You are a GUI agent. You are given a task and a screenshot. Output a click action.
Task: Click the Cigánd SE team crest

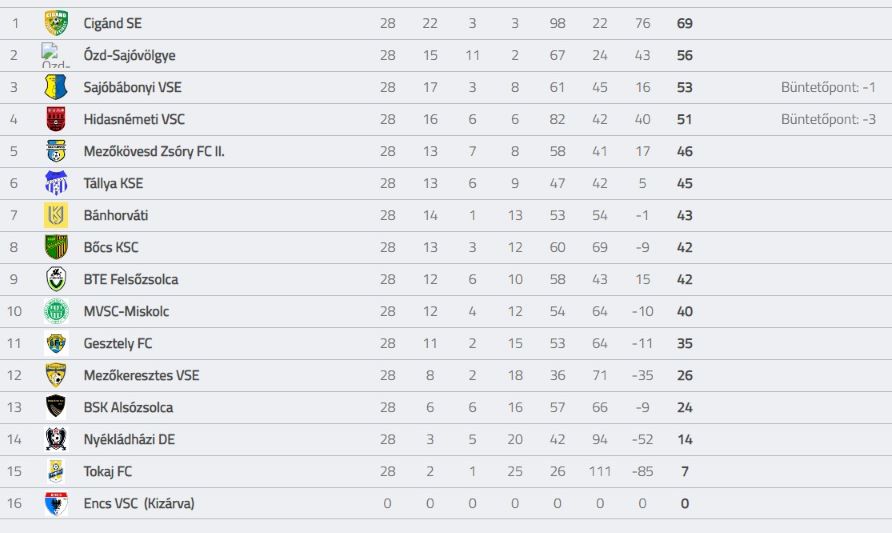(56, 23)
